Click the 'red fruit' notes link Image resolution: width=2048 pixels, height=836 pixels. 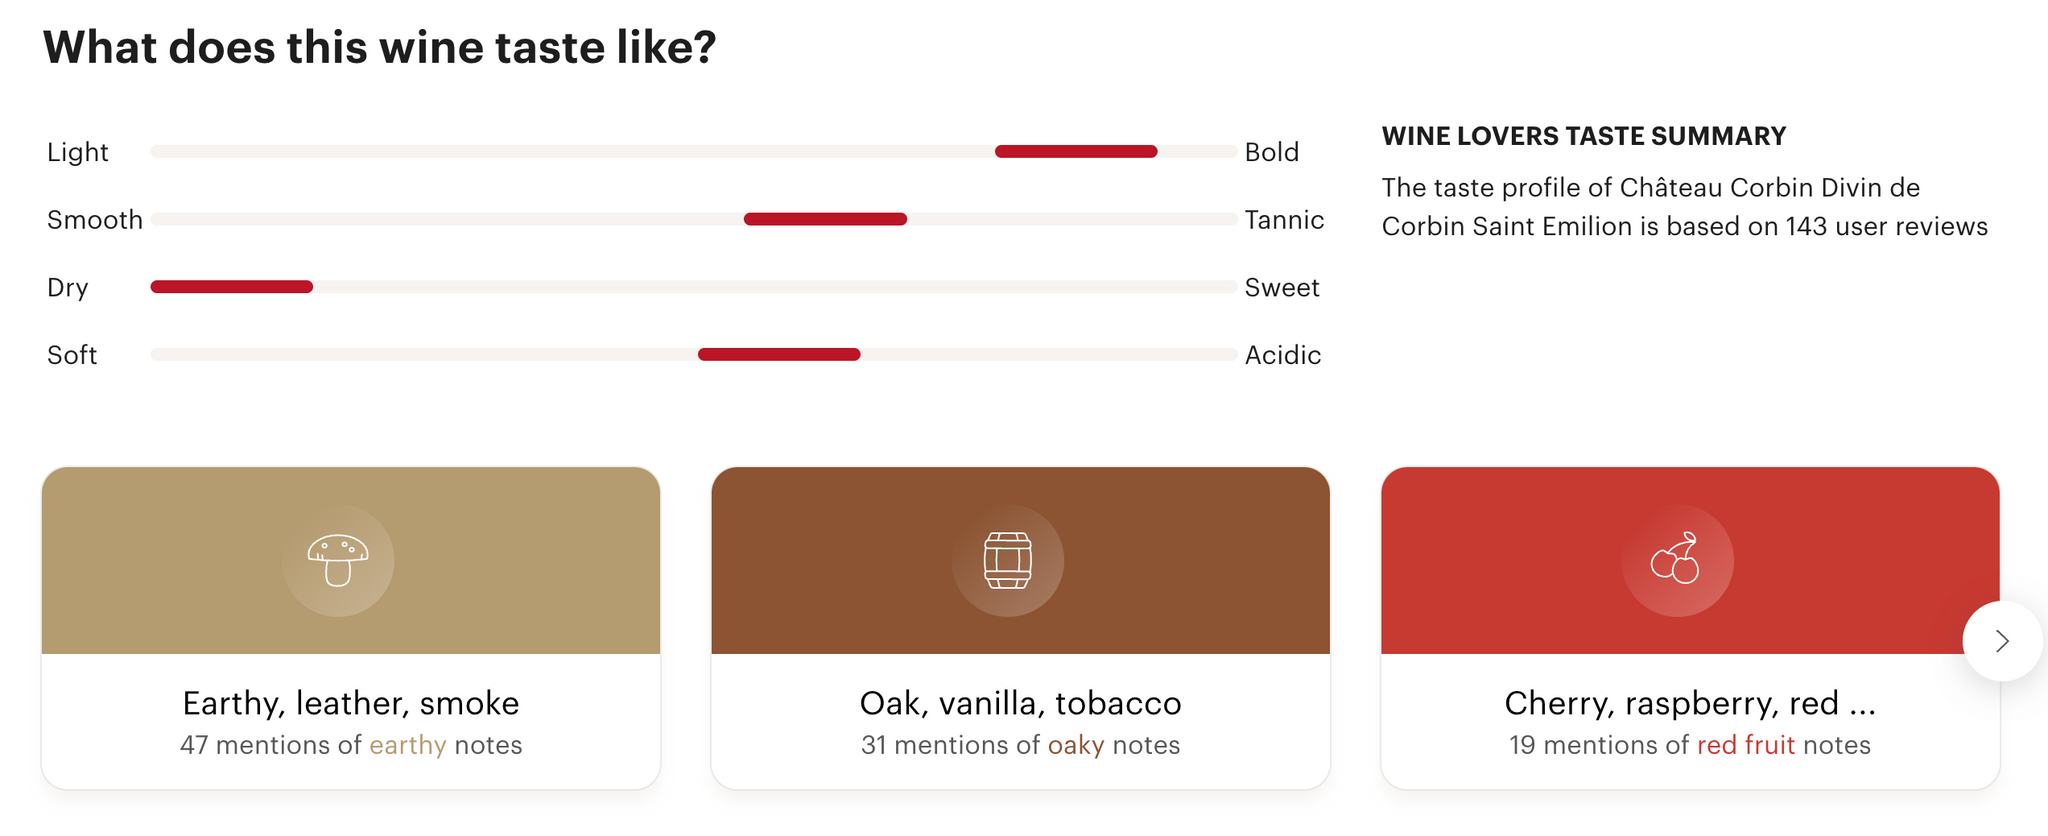[x=1746, y=745]
